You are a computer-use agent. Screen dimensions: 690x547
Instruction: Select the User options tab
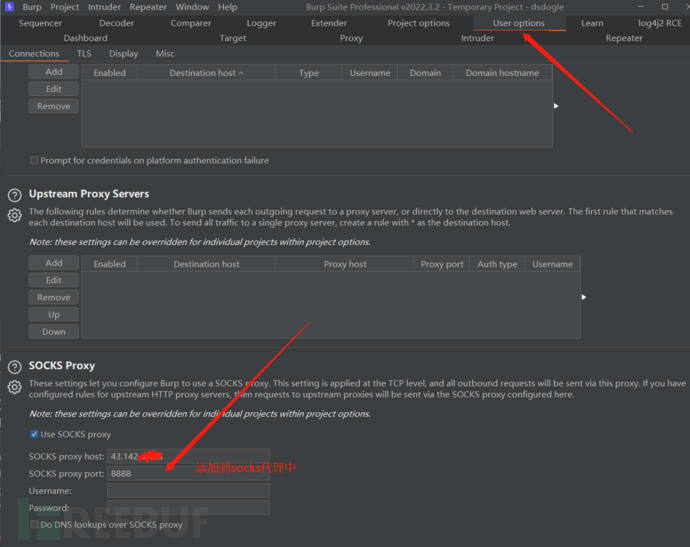519,23
